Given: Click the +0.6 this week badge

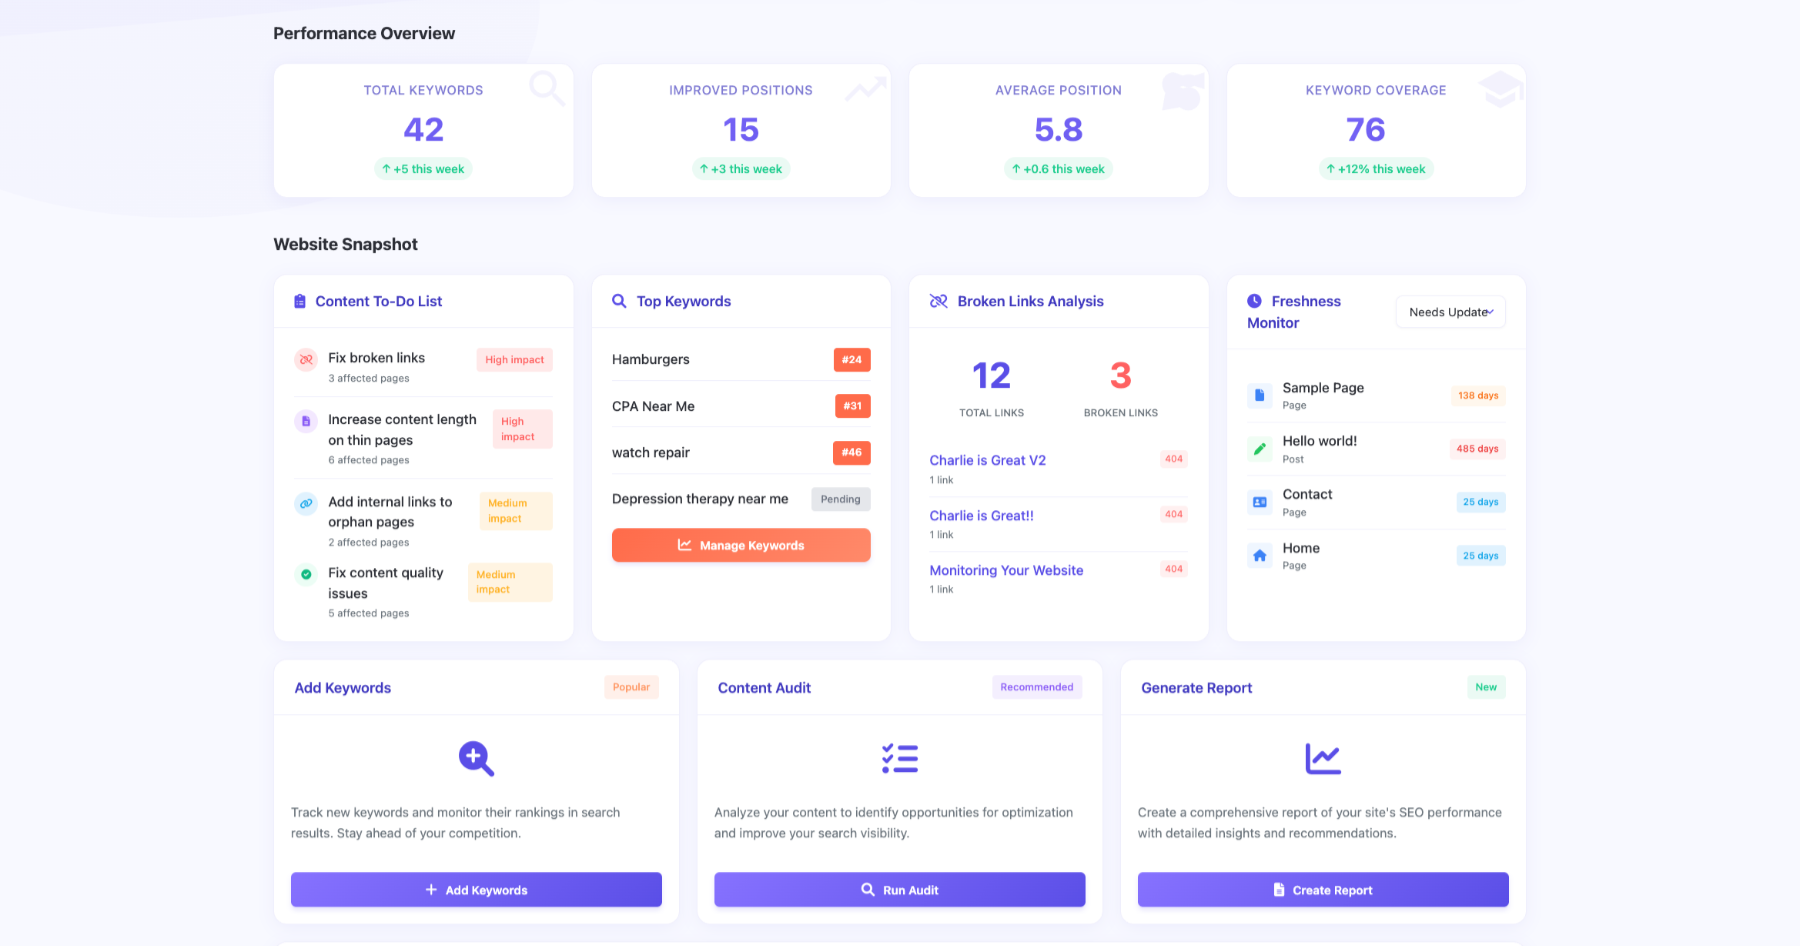Looking at the screenshot, I should click(x=1058, y=169).
